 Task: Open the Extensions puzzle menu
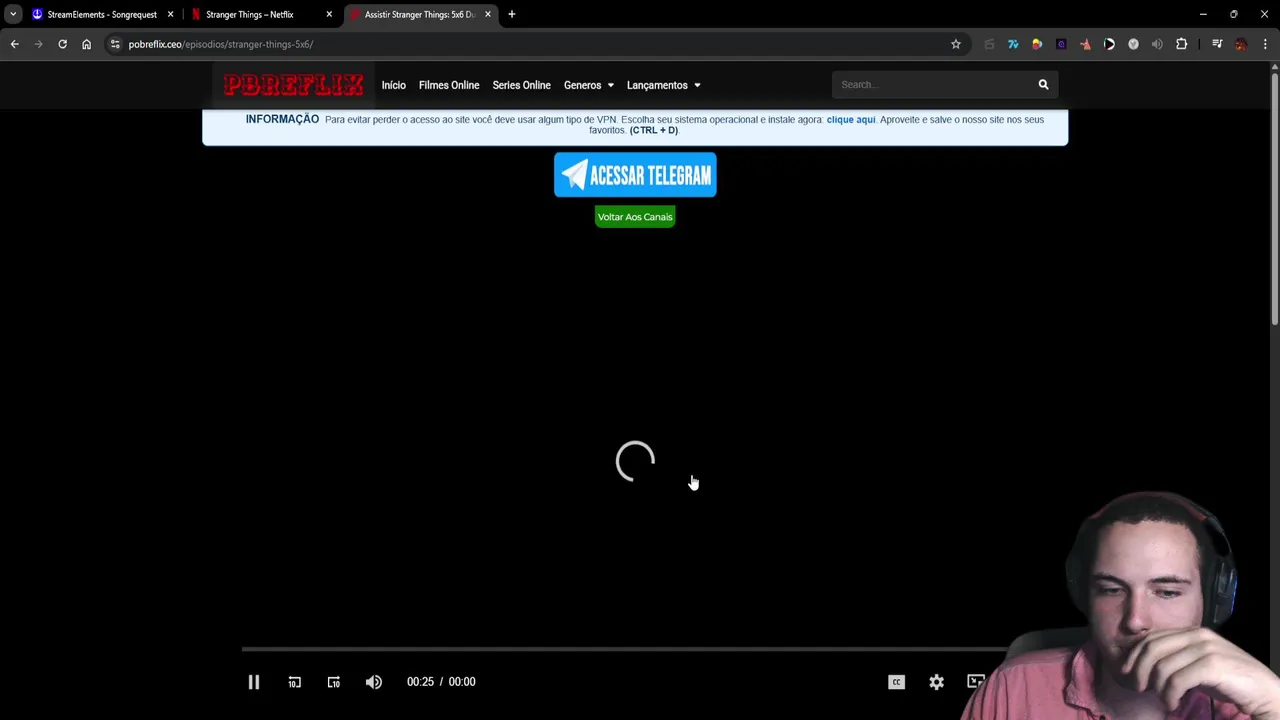coord(1181,44)
